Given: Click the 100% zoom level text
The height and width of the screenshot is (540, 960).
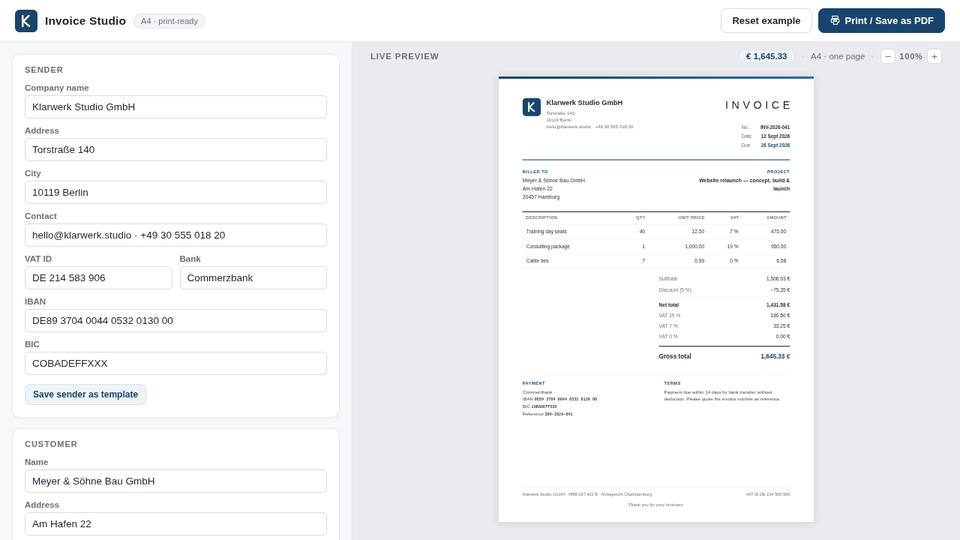Looking at the screenshot, I should (910, 56).
